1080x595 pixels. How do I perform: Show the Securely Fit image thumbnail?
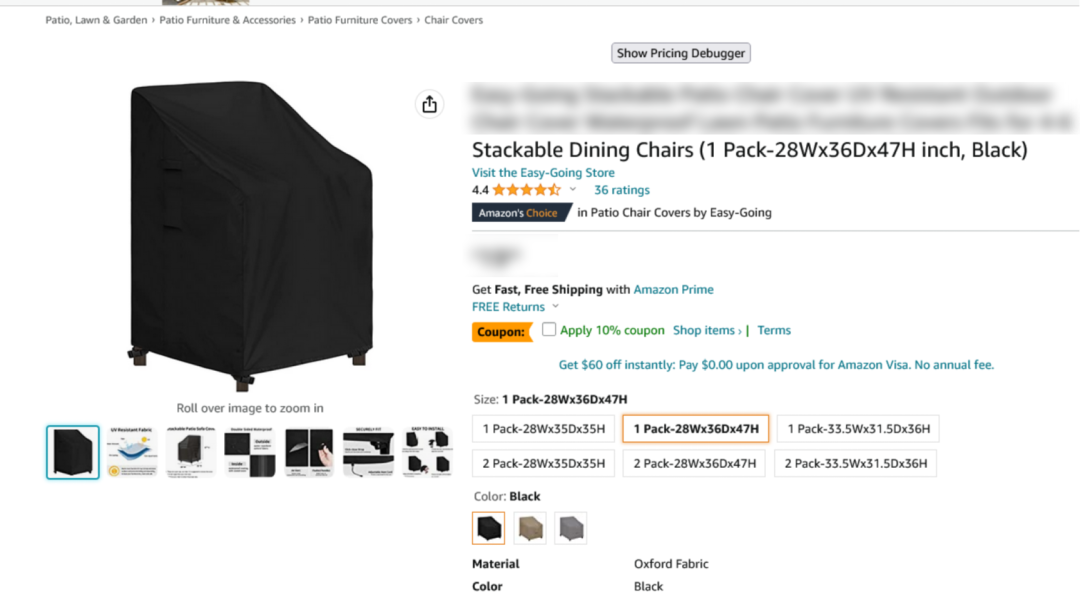pyautogui.click(x=368, y=452)
